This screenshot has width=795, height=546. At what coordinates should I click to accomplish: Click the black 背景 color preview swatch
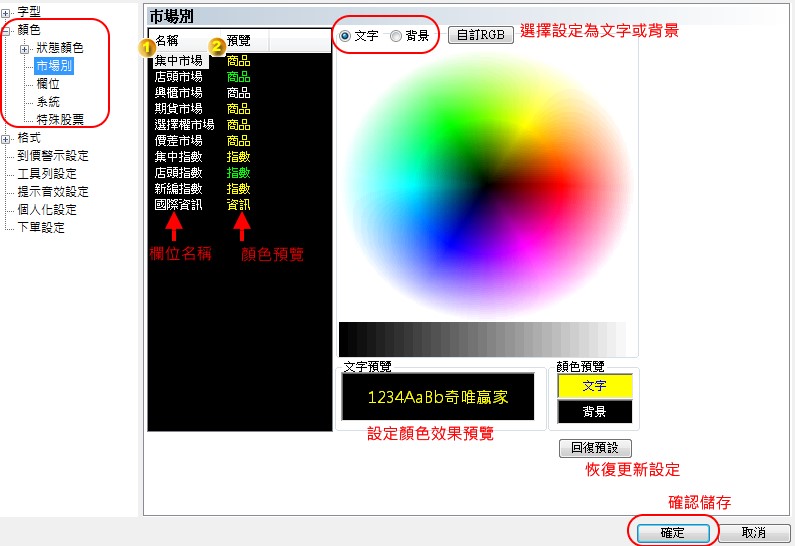[x=594, y=411]
